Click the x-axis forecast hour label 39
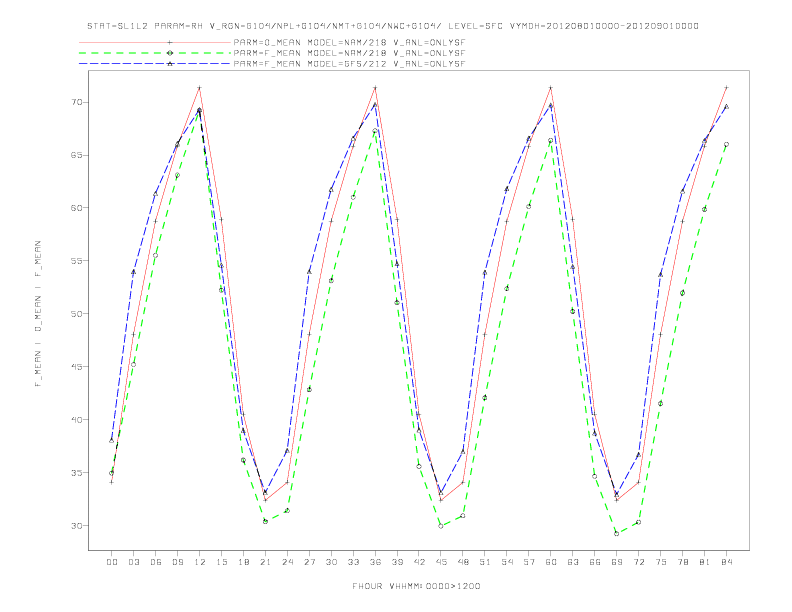Screen dimensions: 792x612 point(397,562)
